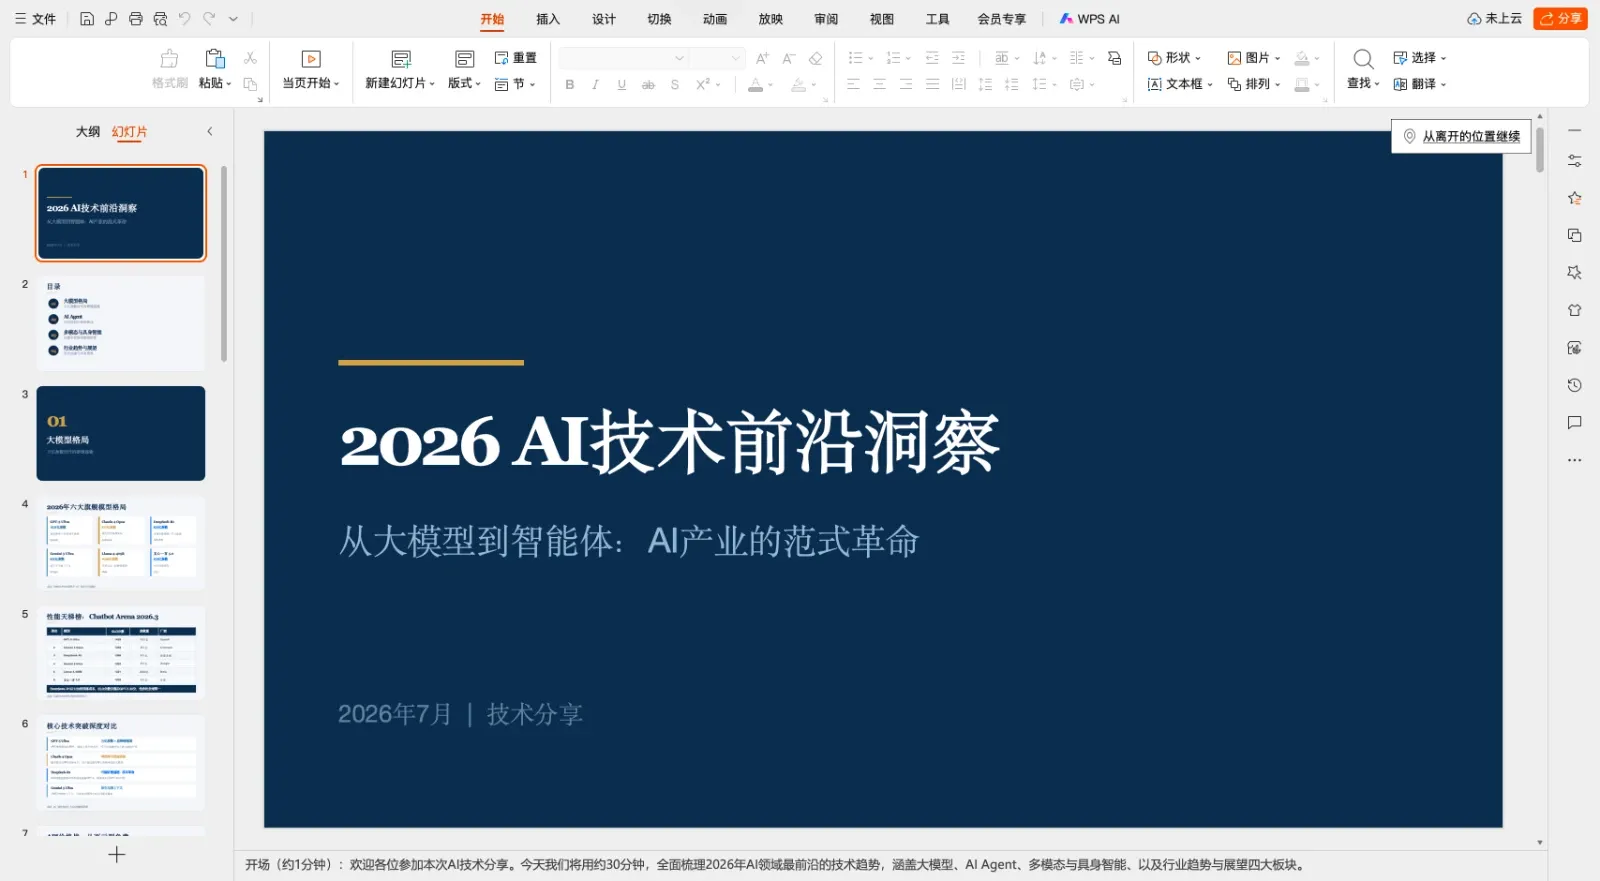
Task: Toggle left text alignment
Action: click(x=853, y=85)
